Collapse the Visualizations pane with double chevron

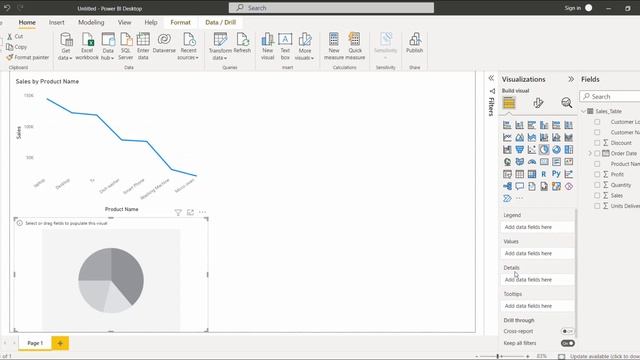coord(571,79)
